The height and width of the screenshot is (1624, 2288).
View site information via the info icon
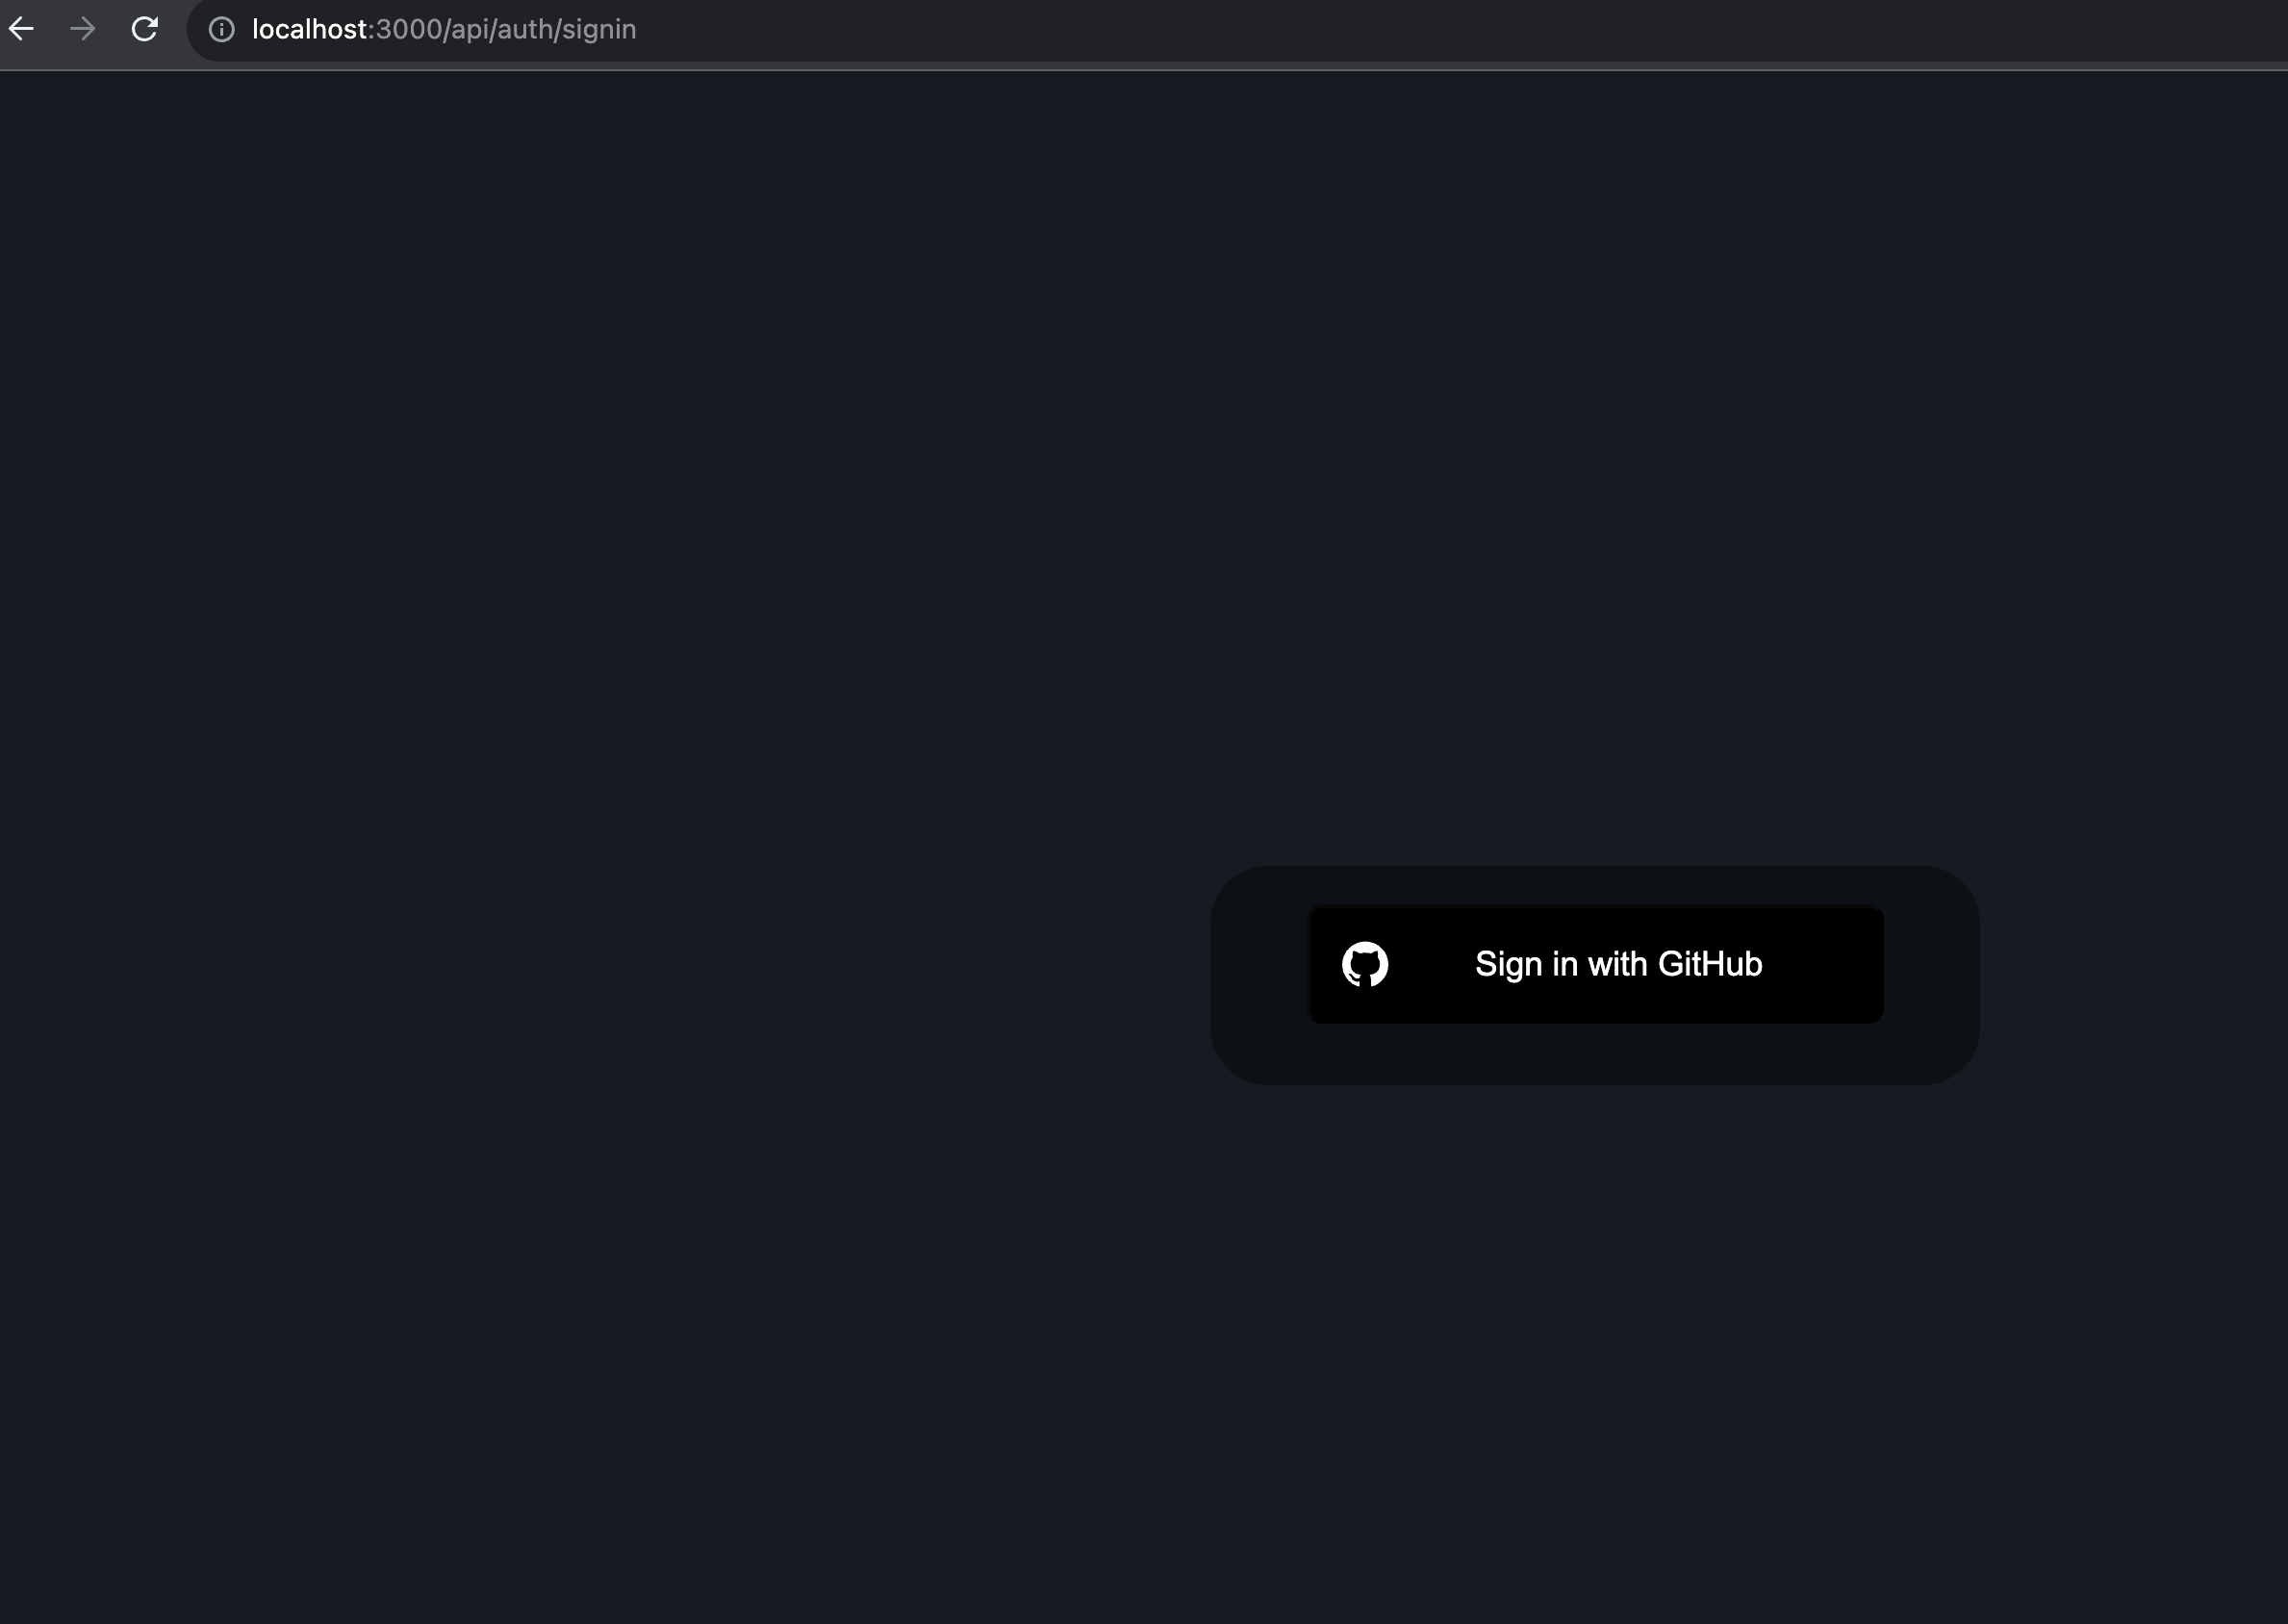(x=221, y=30)
